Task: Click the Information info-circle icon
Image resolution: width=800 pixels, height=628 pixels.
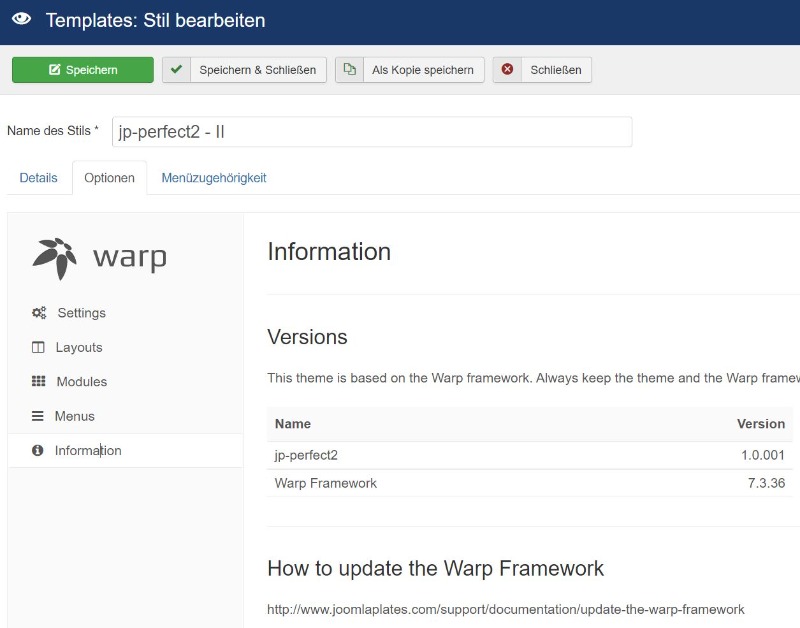Action: pyautogui.click(x=38, y=450)
